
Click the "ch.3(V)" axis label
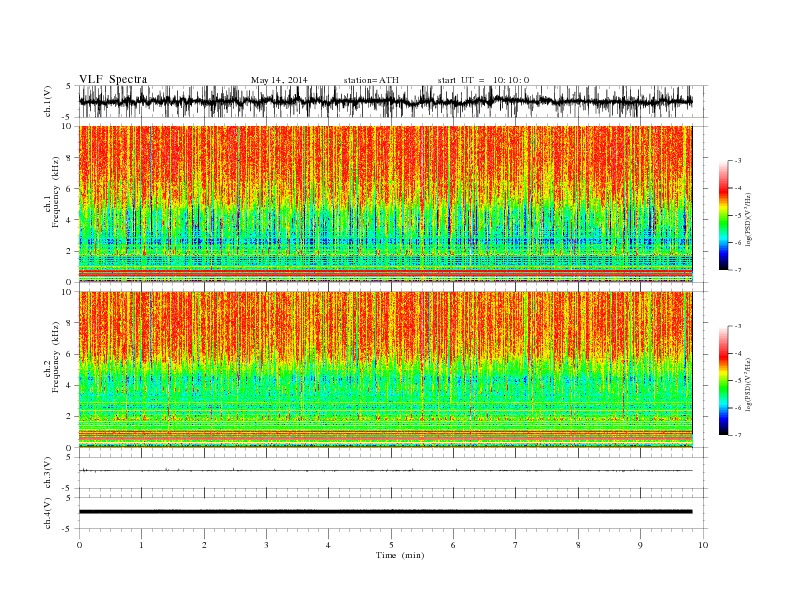click(x=48, y=473)
